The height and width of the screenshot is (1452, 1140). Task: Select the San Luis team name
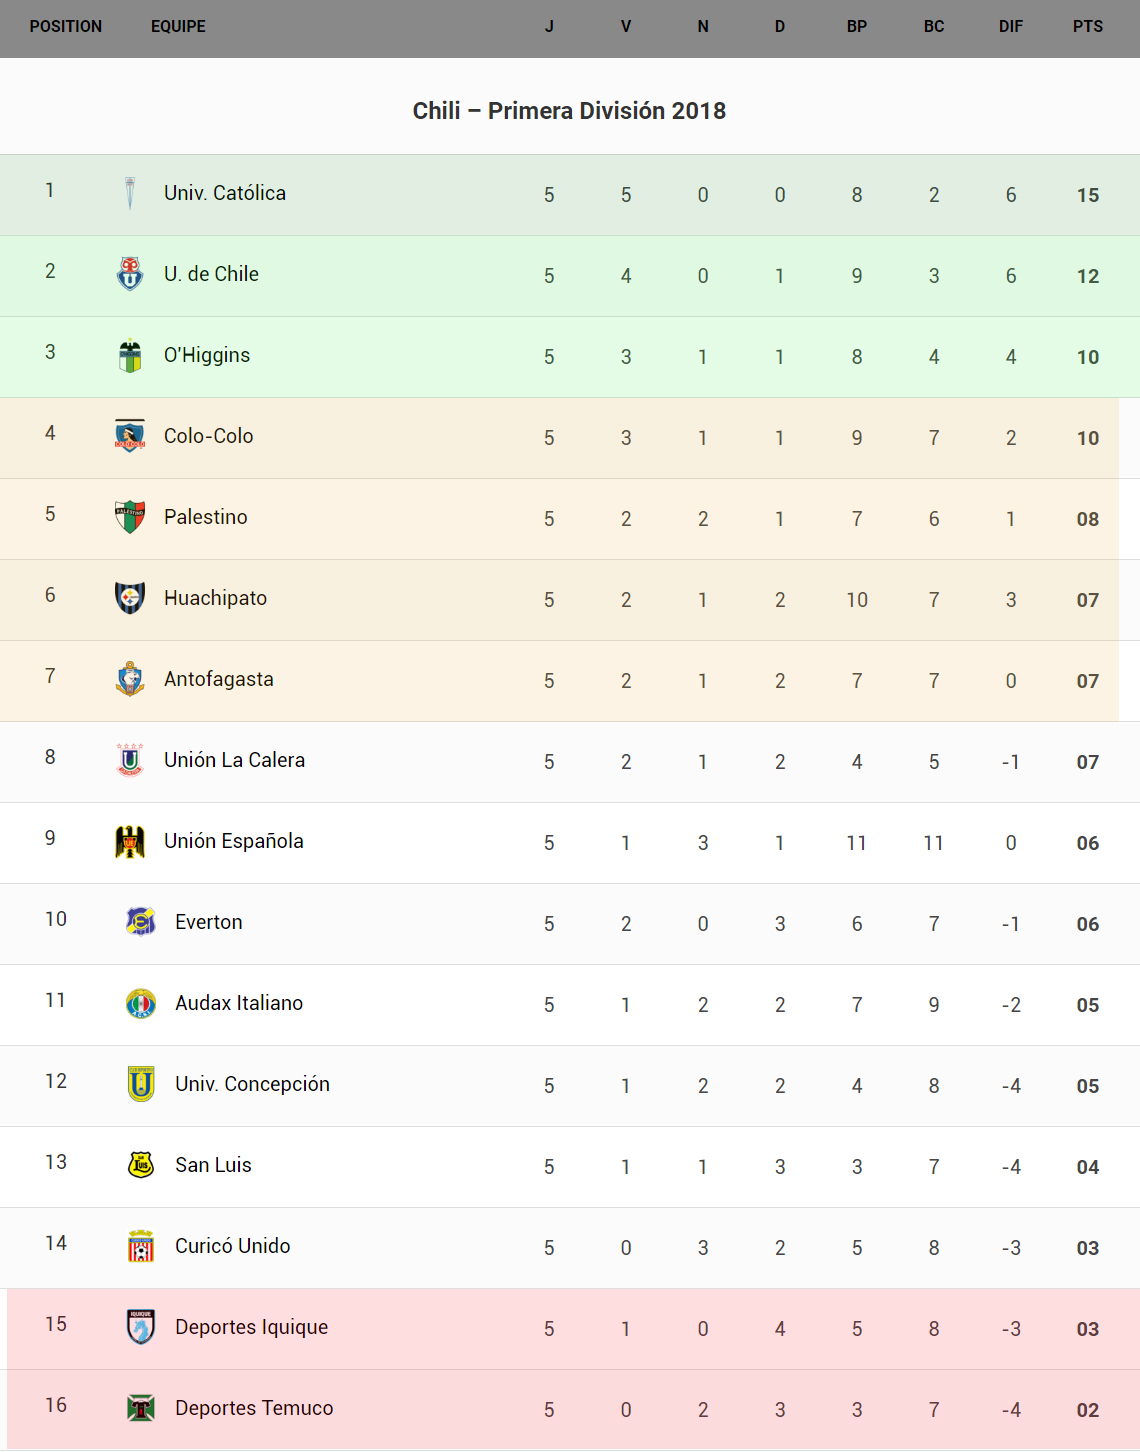click(213, 1165)
